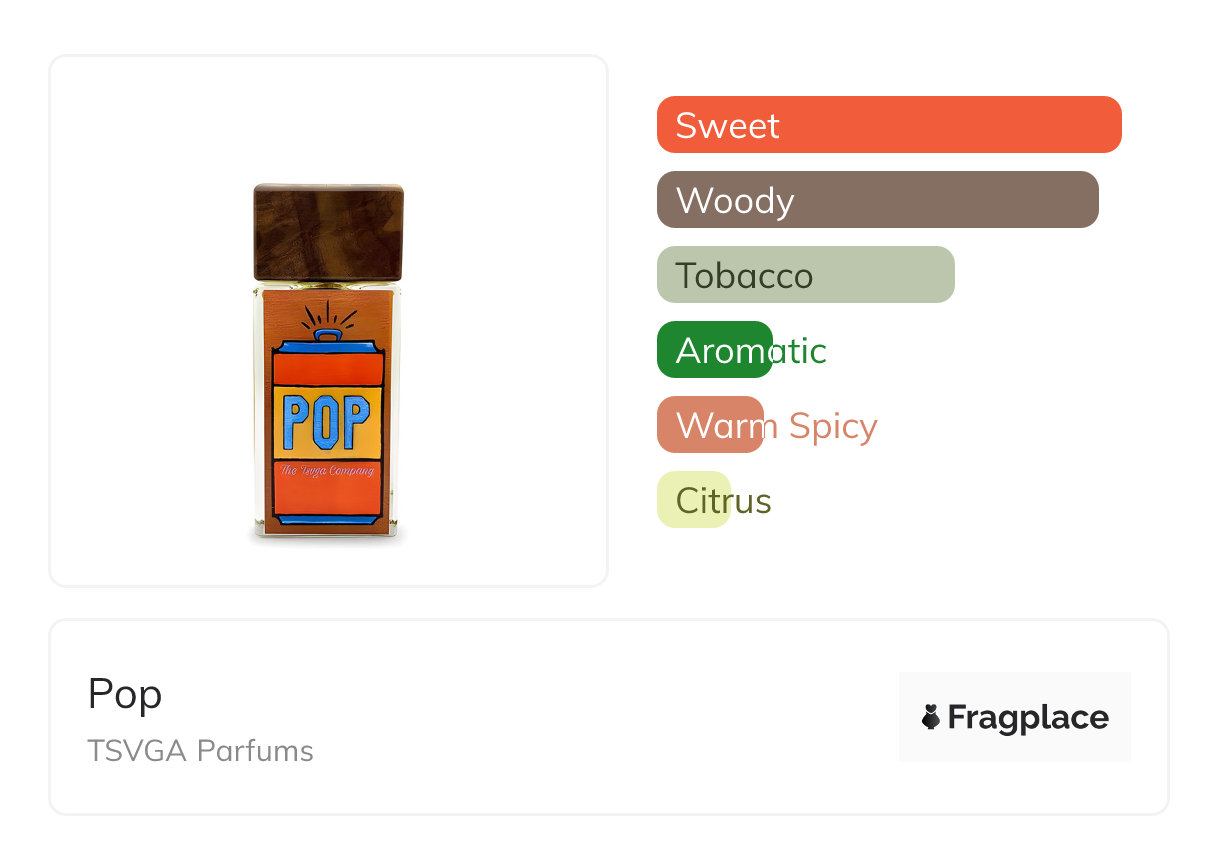Click the light rays above the can drawing

tap(328, 317)
